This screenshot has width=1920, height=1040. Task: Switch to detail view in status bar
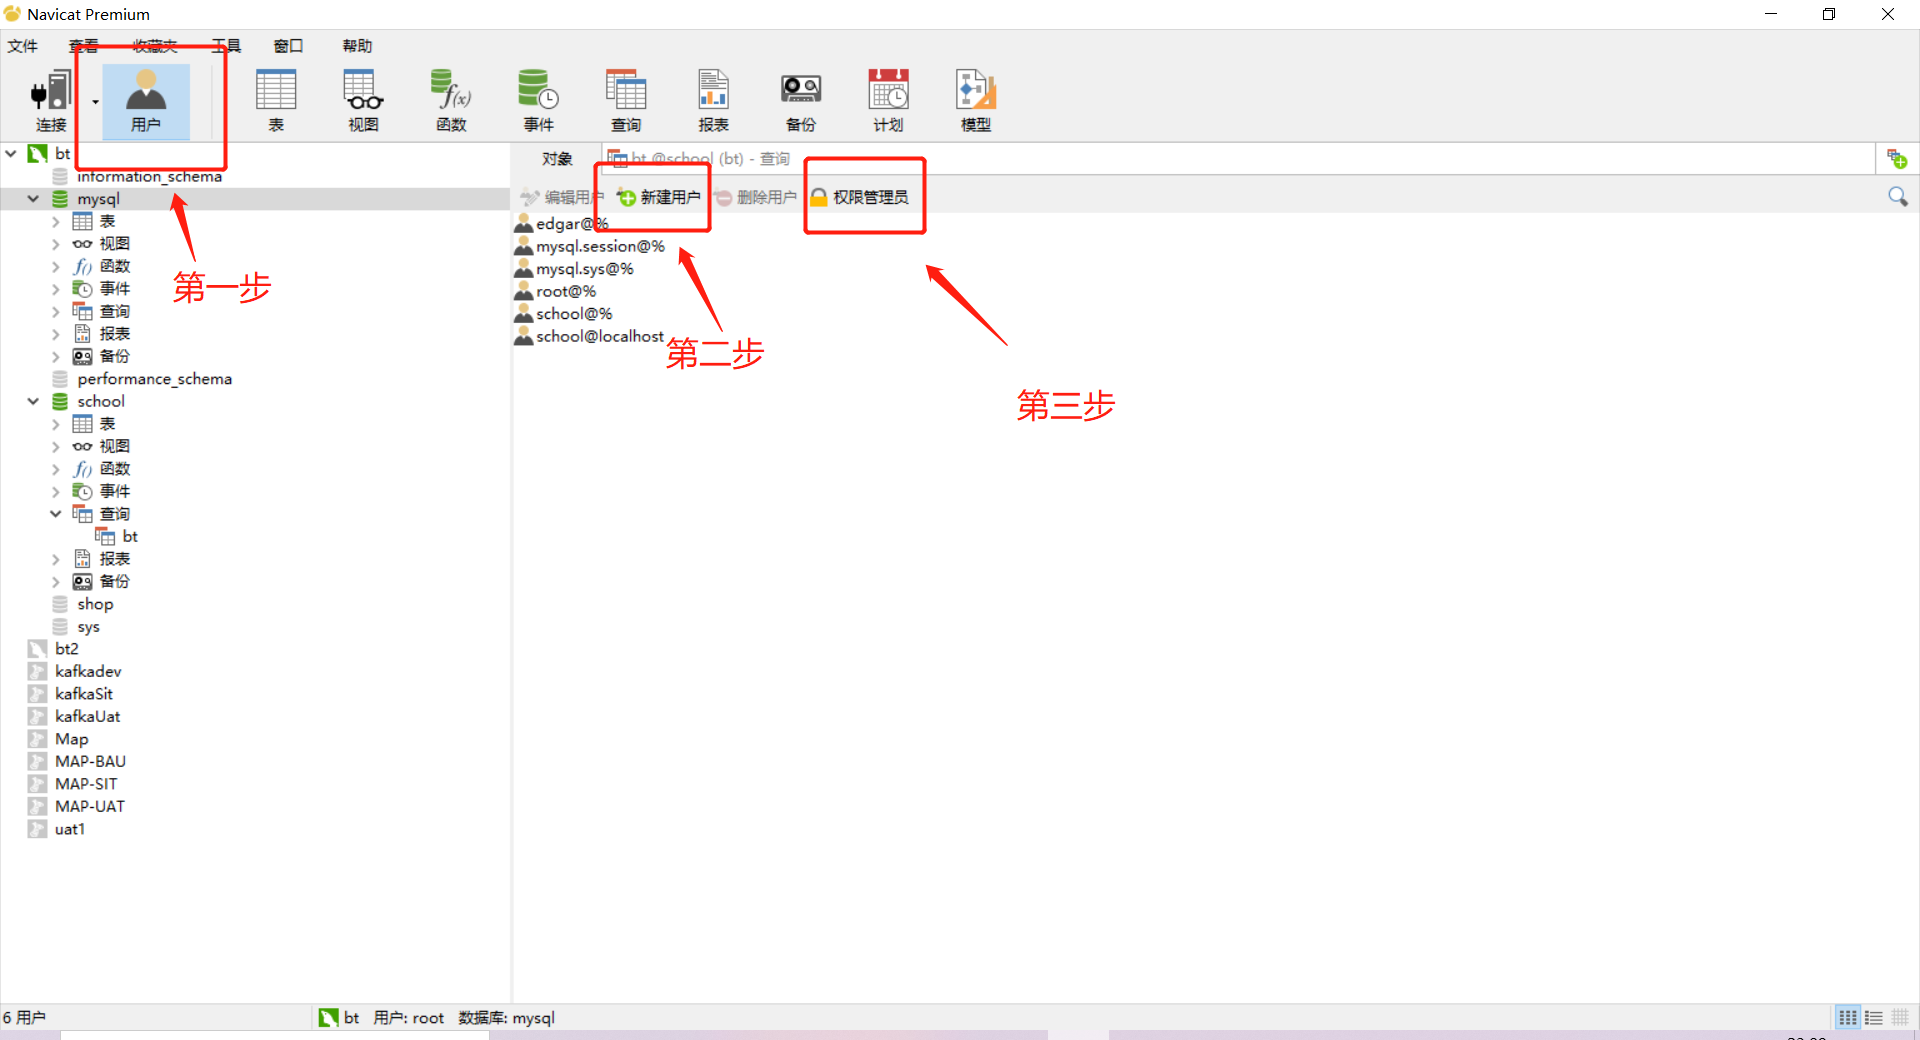click(x=1900, y=1018)
